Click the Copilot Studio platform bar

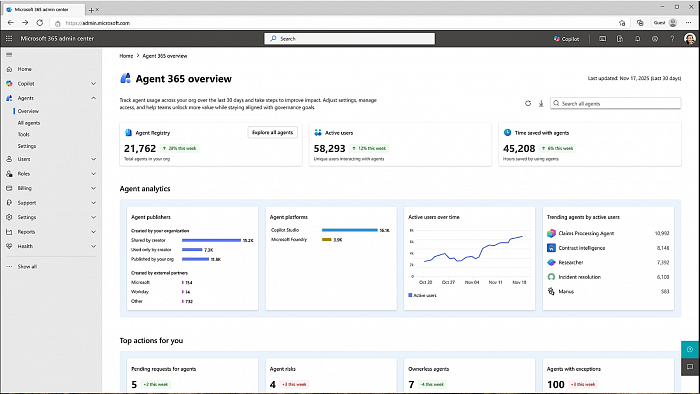tap(350, 230)
